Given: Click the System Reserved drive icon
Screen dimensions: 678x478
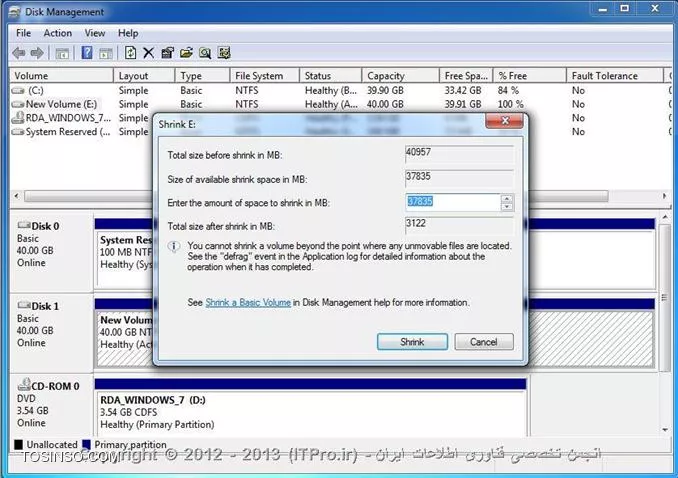Looking at the screenshot, I should [x=18, y=132].
